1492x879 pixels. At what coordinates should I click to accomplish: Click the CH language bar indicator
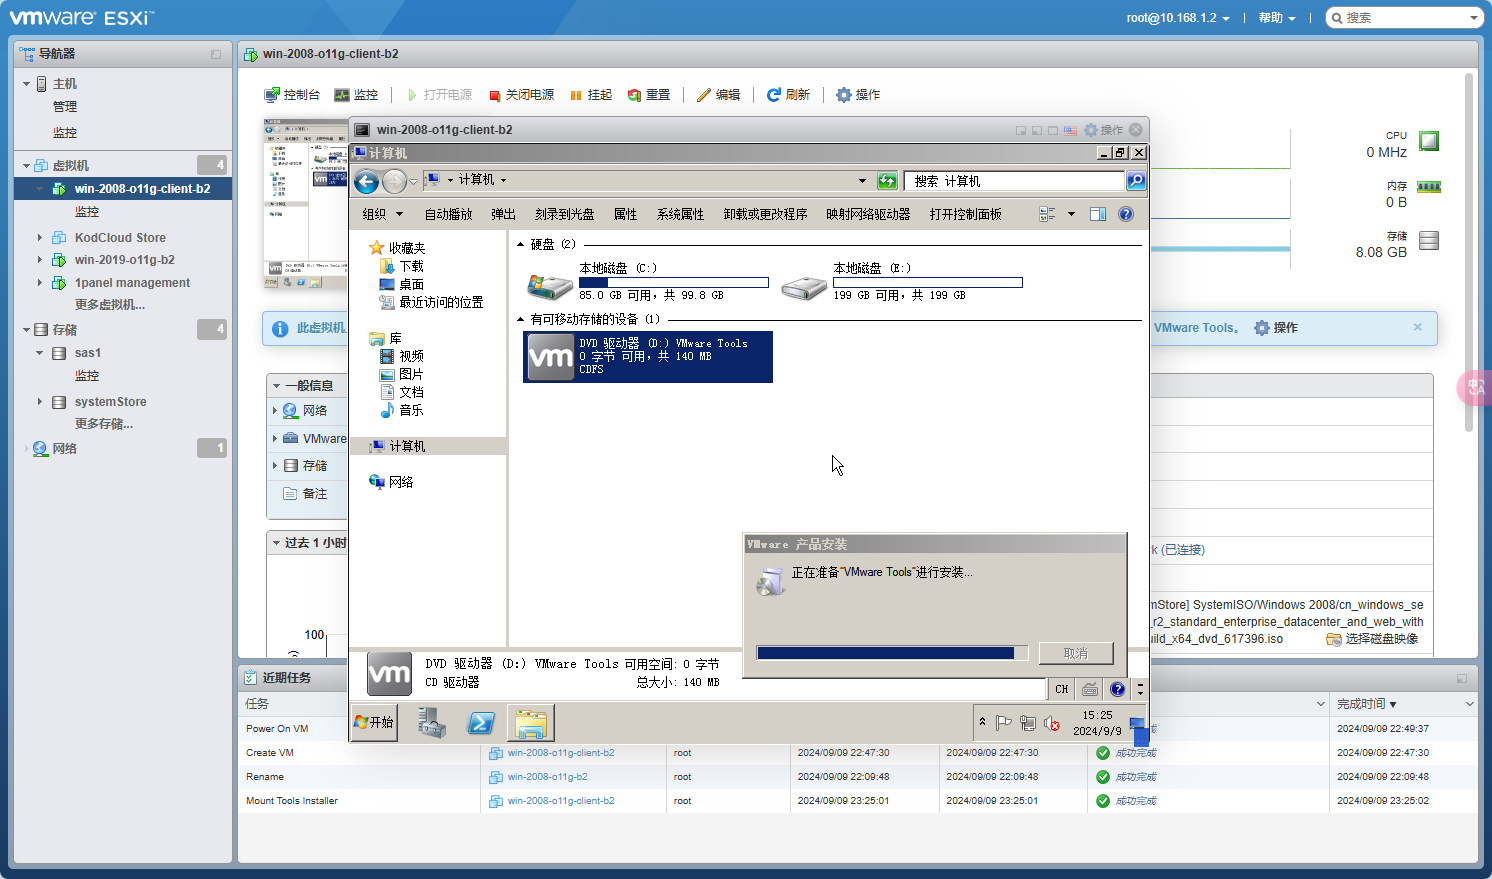point(1062,689)
